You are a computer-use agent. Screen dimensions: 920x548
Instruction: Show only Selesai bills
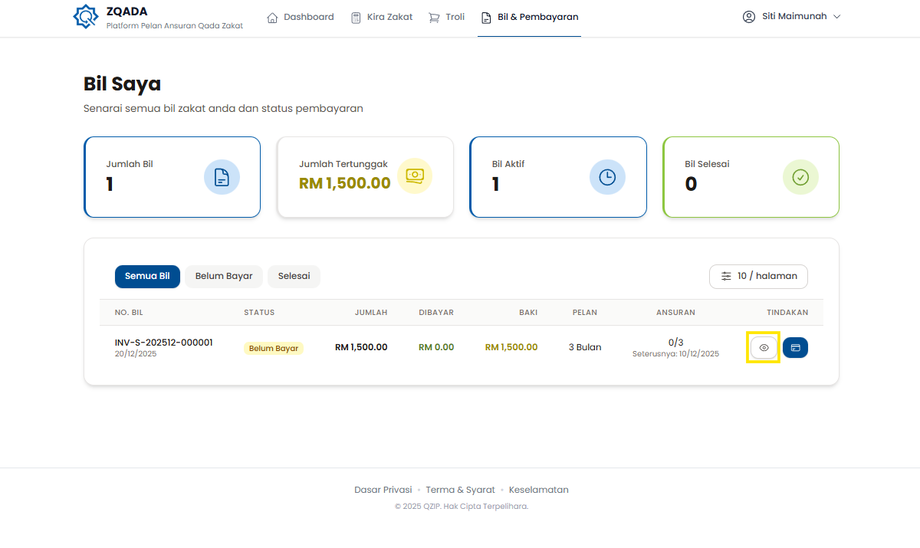tap(294, 276)
